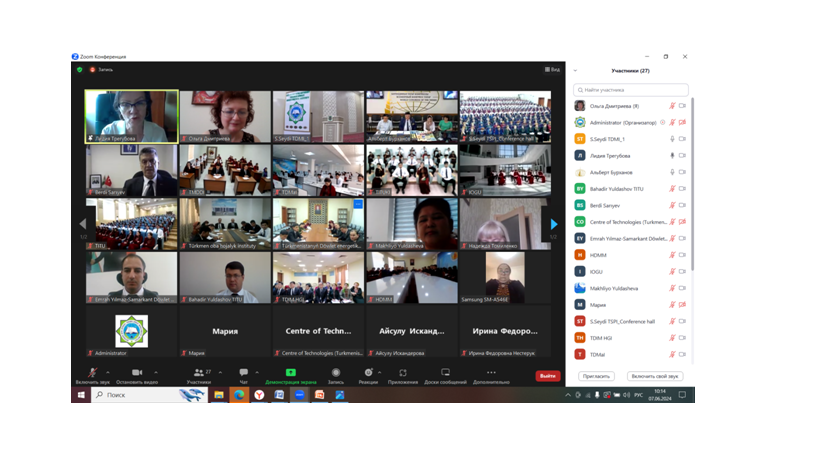Open caret beside Чат toolbar button
This screenshot has width=819, height=460.
[x=256, y=372]
